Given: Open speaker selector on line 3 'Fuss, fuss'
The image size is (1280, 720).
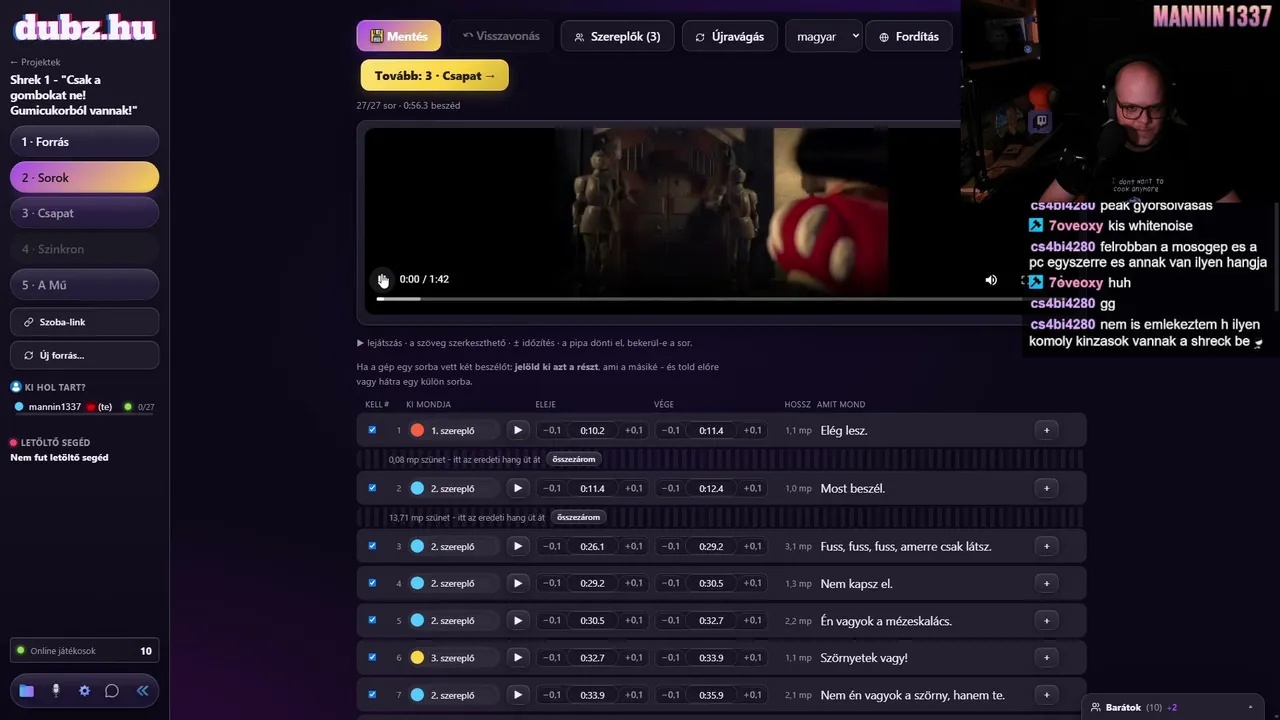Looking at the screenshot, I should [x=453, y=546].
